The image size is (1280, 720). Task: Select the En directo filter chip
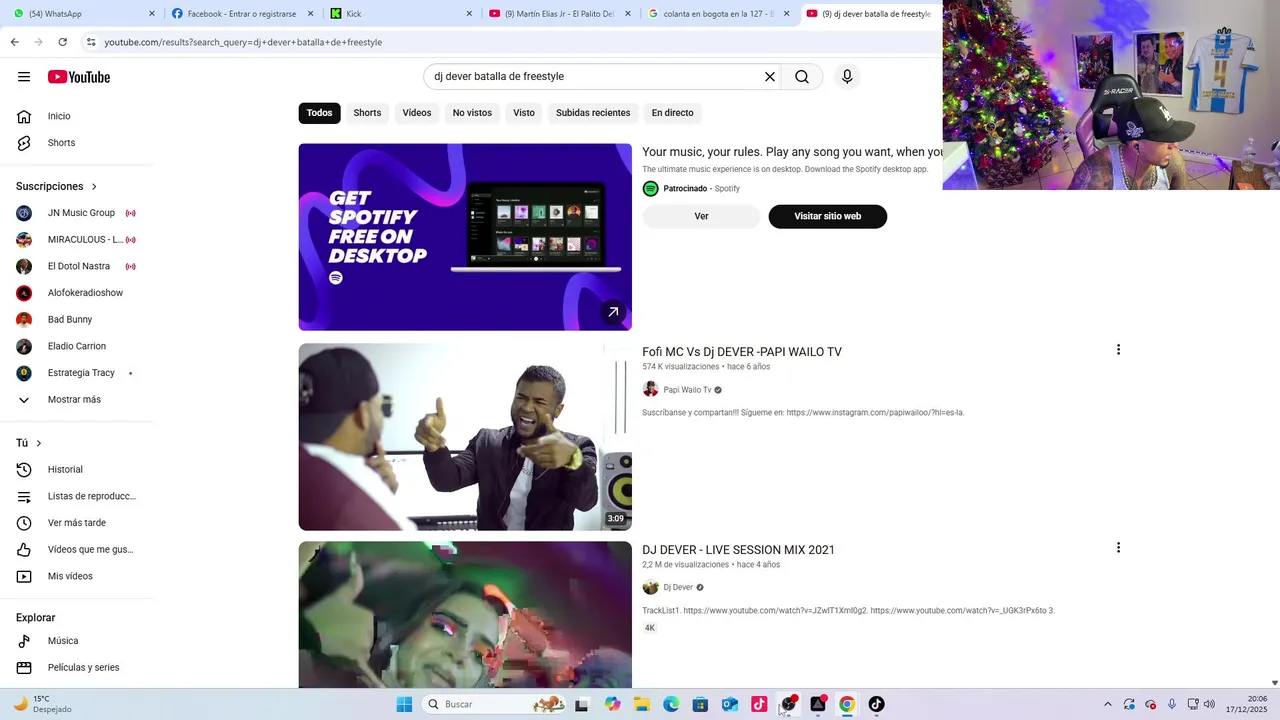point(672,113)
